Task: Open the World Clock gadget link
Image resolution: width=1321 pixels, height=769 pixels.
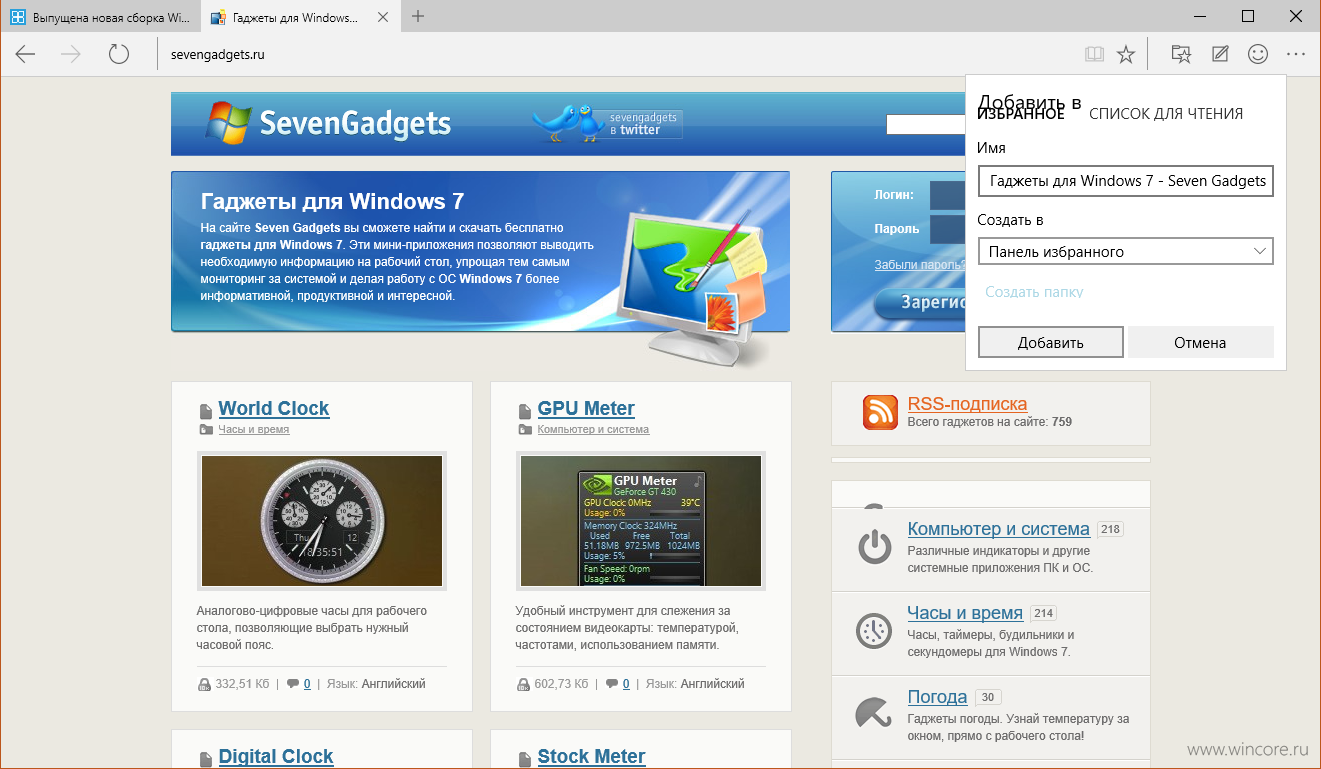Action: click(x=274, y=408)
